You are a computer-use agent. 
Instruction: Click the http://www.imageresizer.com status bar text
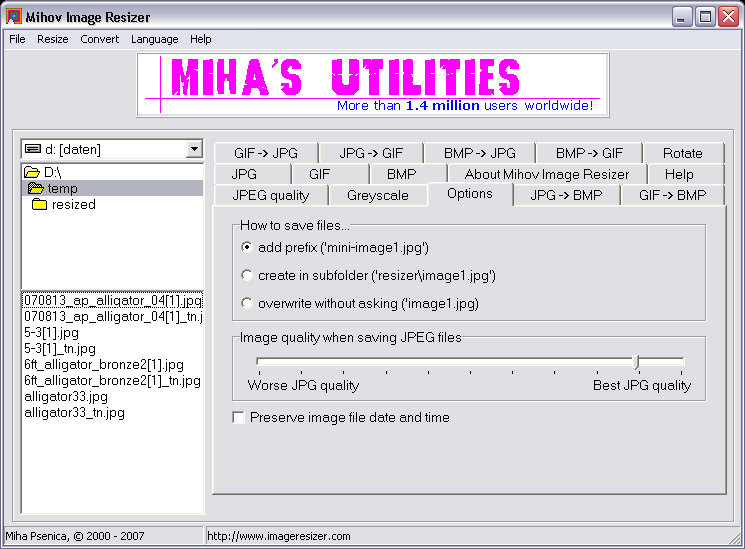click(x=279, y=536)
